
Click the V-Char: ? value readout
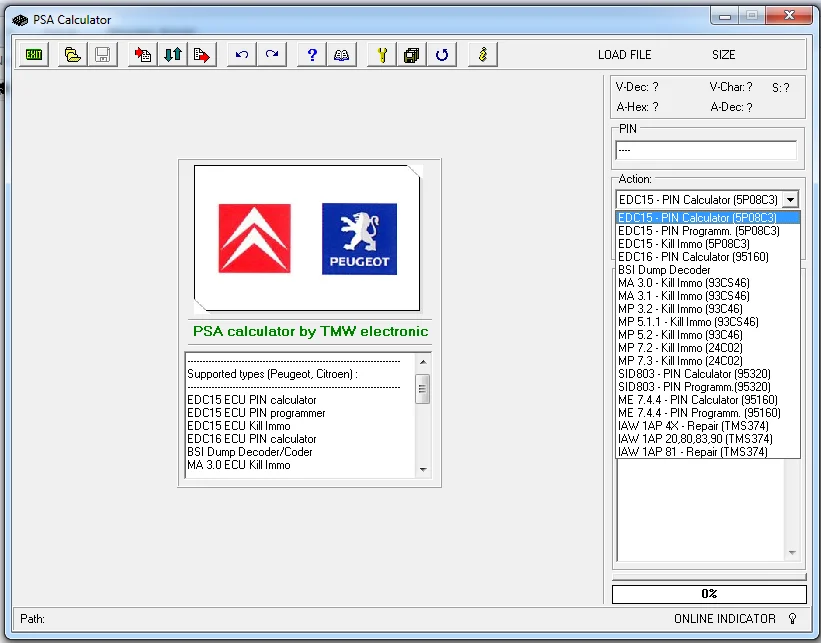[x=731, y=87]
